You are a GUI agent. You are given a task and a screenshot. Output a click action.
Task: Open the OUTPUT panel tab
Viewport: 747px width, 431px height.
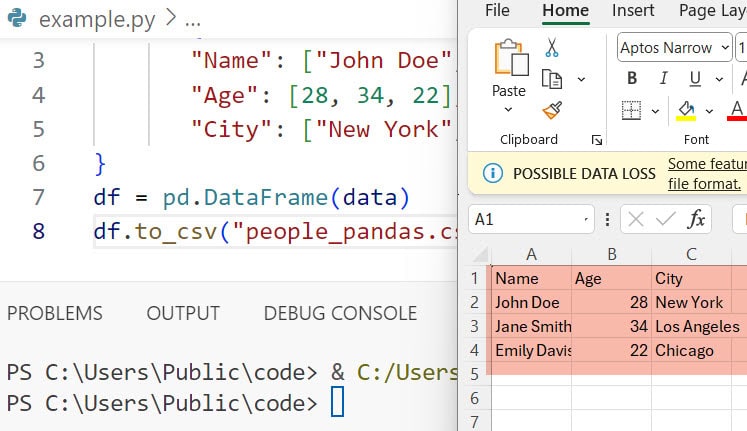coord(183,313)
